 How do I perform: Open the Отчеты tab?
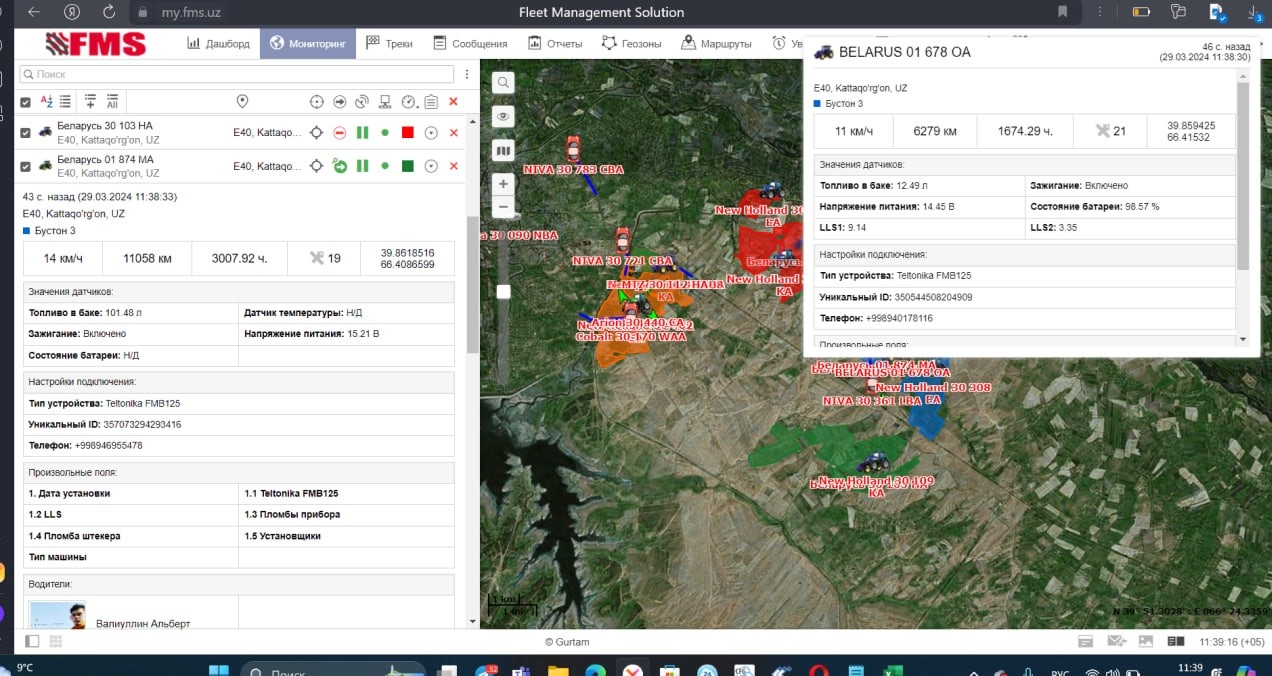pos(555,43)
